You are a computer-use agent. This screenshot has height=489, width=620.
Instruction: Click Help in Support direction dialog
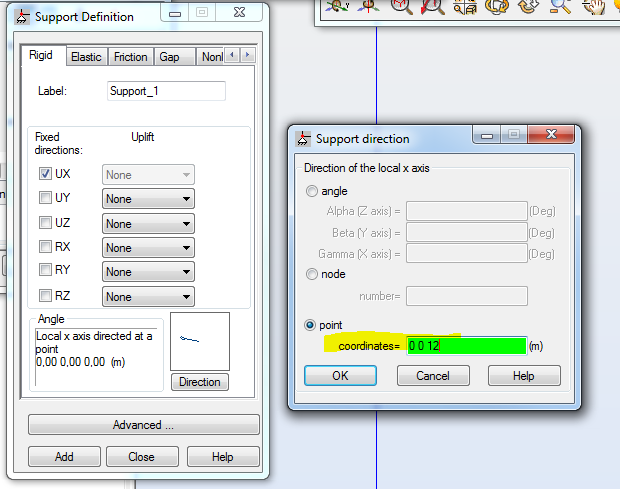tap(524, 375)
